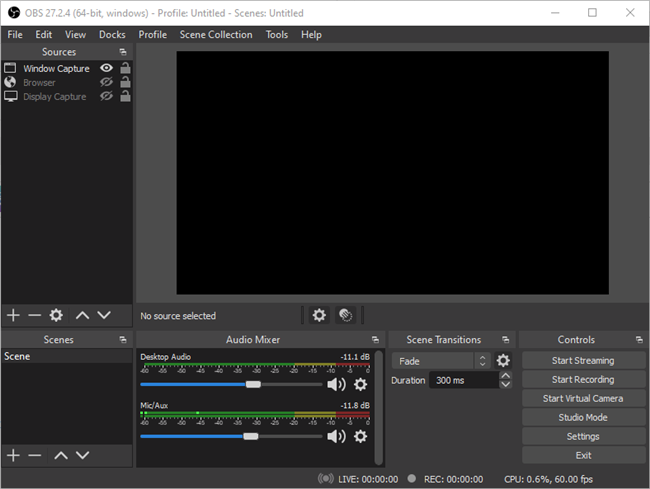
Task: Open the Tools menu
Action: tap(276, 34)
